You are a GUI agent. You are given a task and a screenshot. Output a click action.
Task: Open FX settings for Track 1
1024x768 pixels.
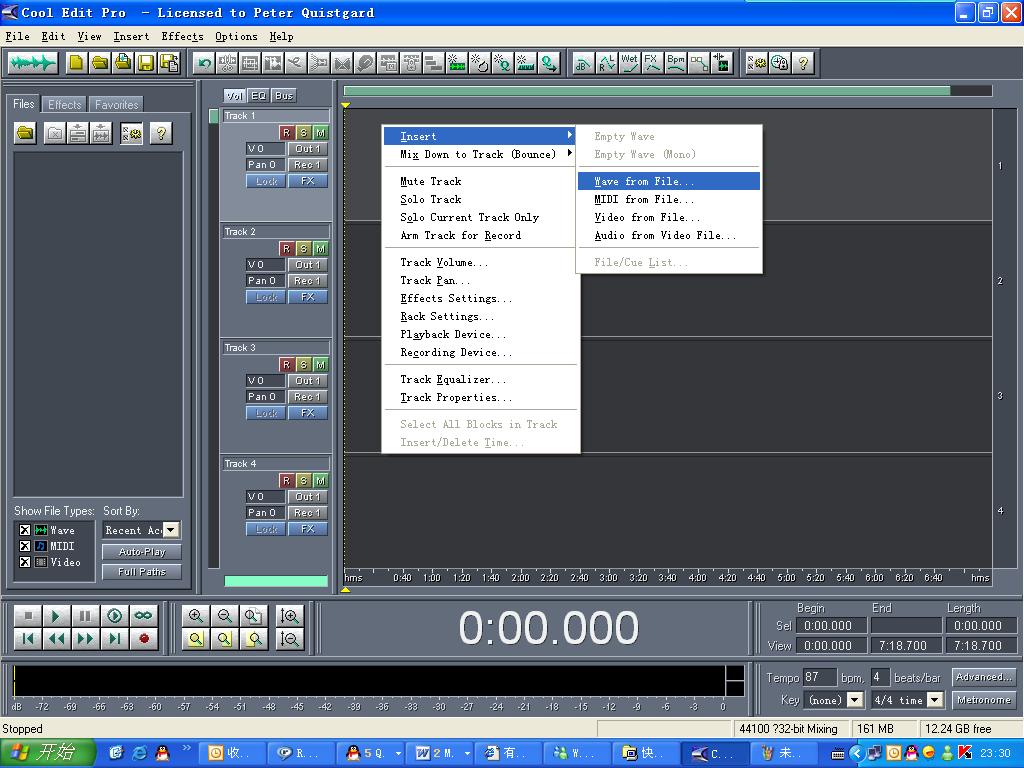click(x=308, y=181)
